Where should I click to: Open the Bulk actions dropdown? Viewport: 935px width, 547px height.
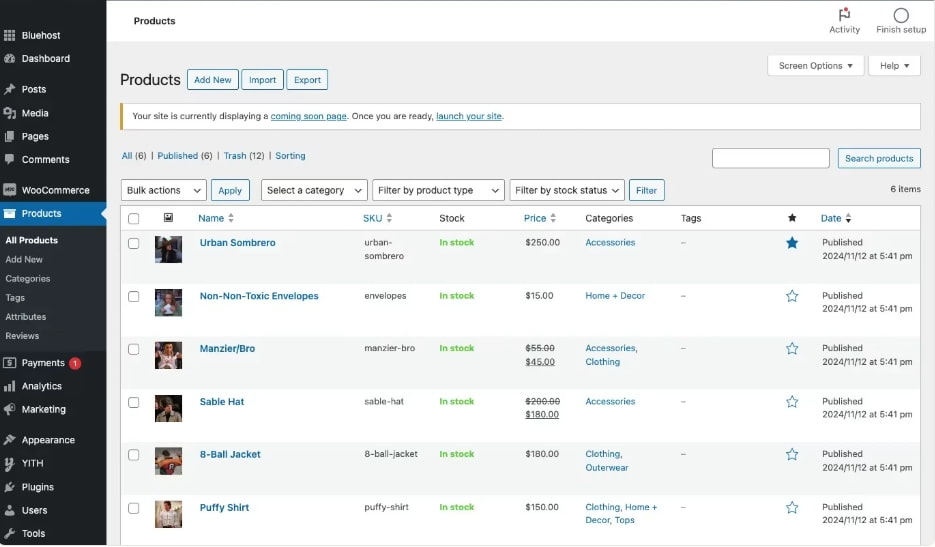coord(163,190)
